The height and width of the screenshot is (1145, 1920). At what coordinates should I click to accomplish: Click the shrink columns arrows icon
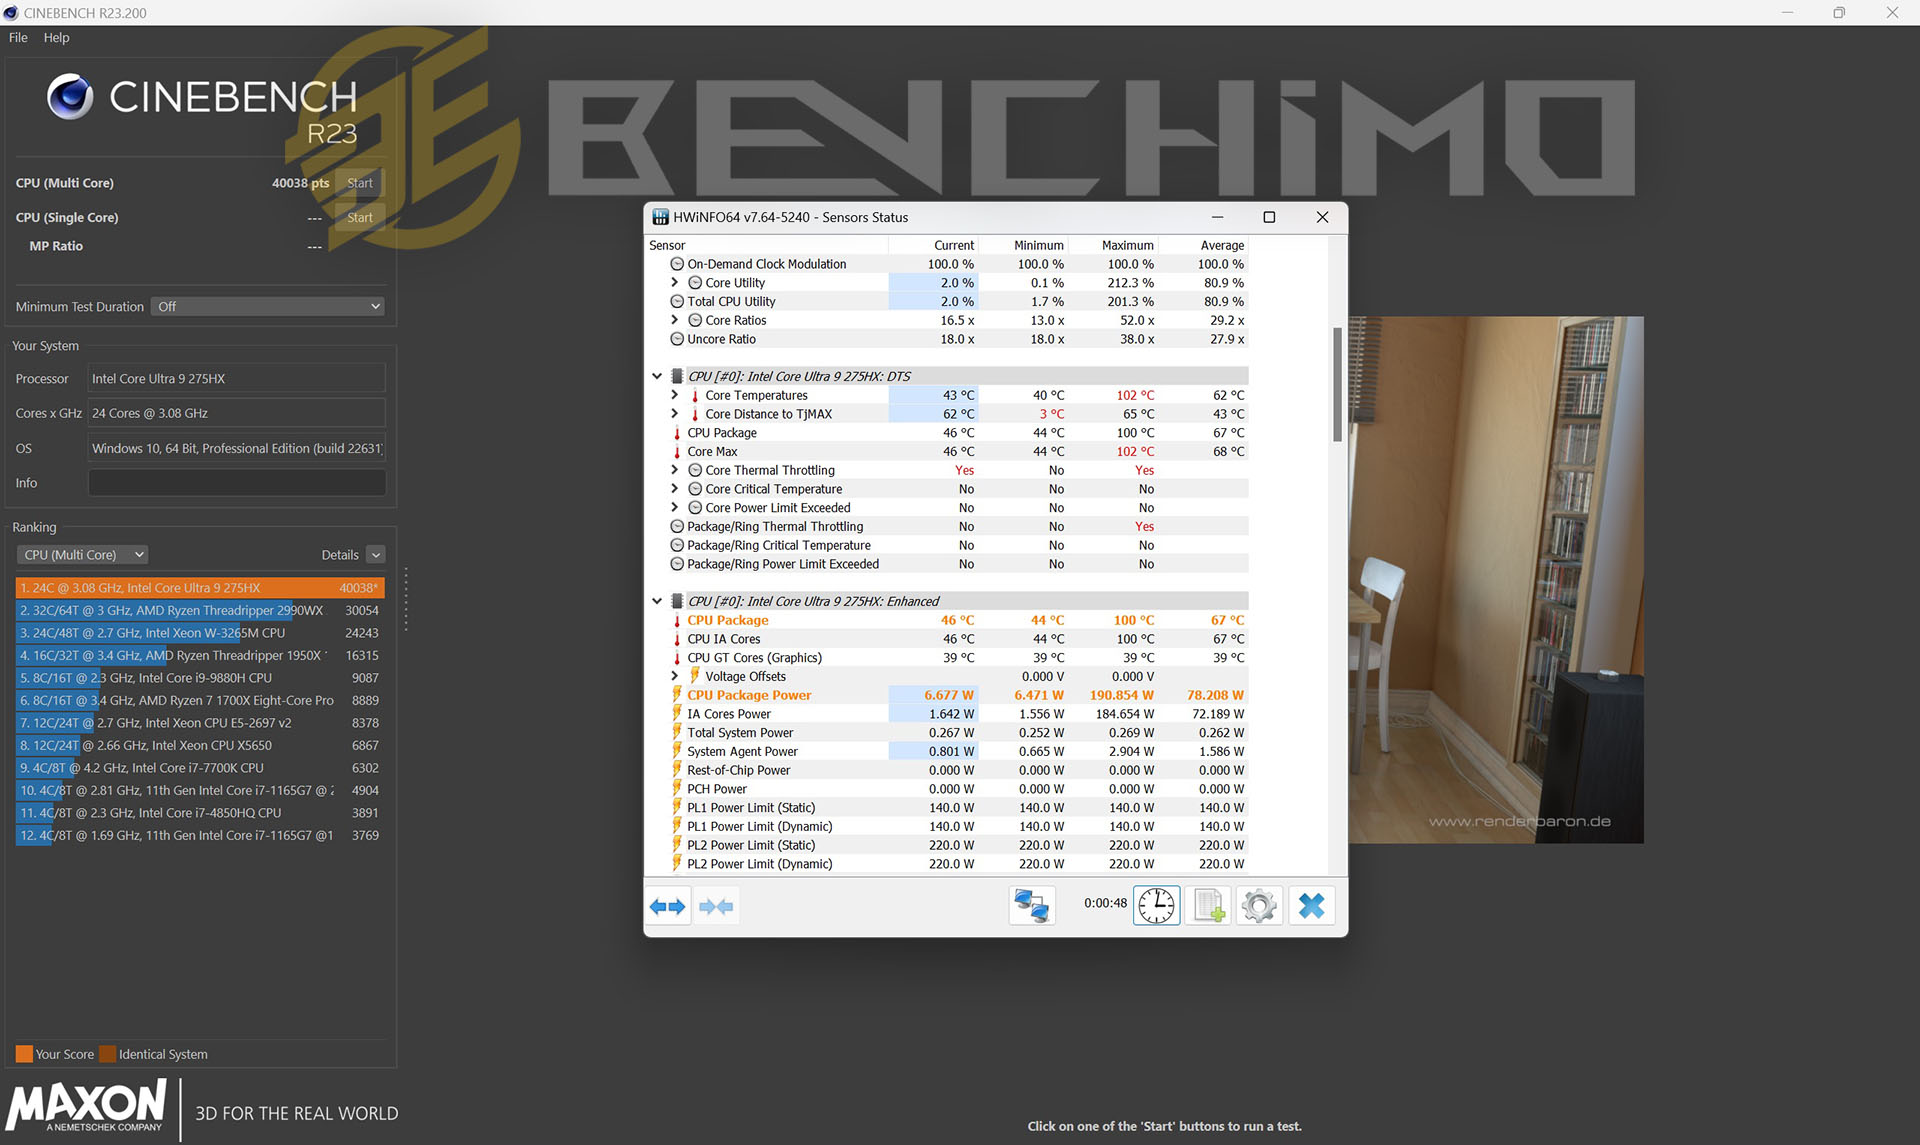pyautogui.click(x=716, y=906)
